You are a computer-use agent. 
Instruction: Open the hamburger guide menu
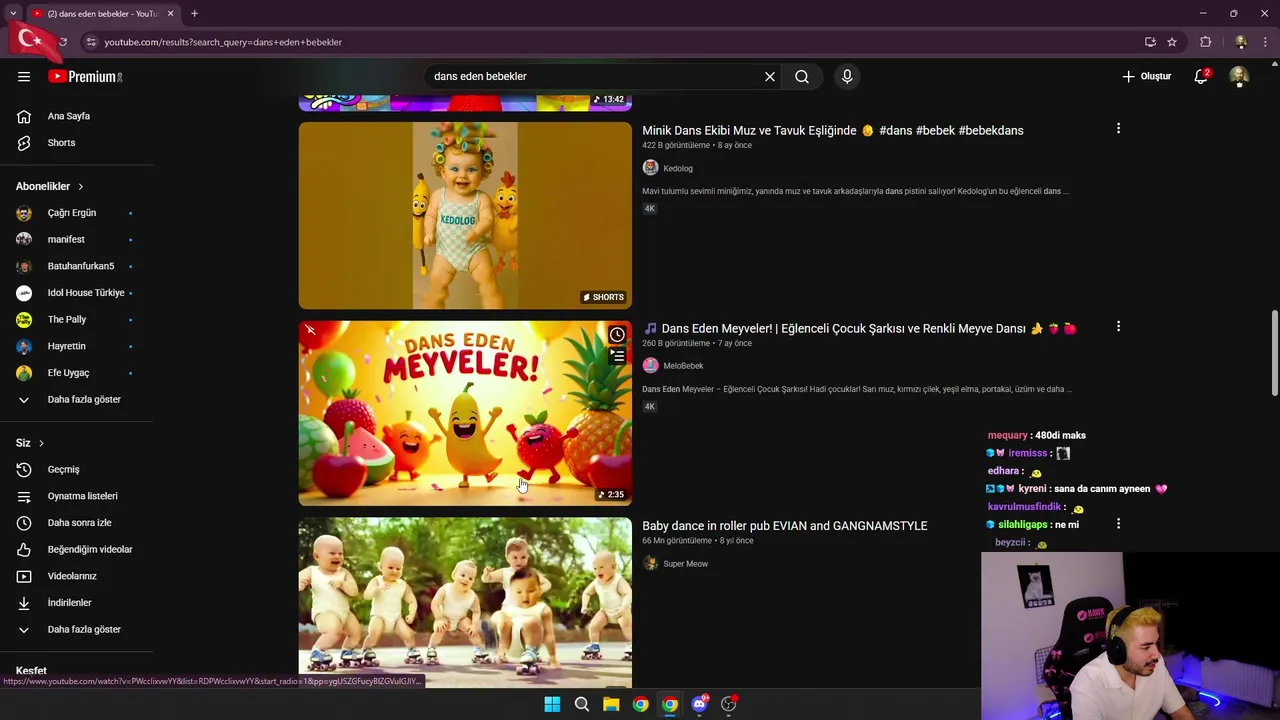pos(24,76)
